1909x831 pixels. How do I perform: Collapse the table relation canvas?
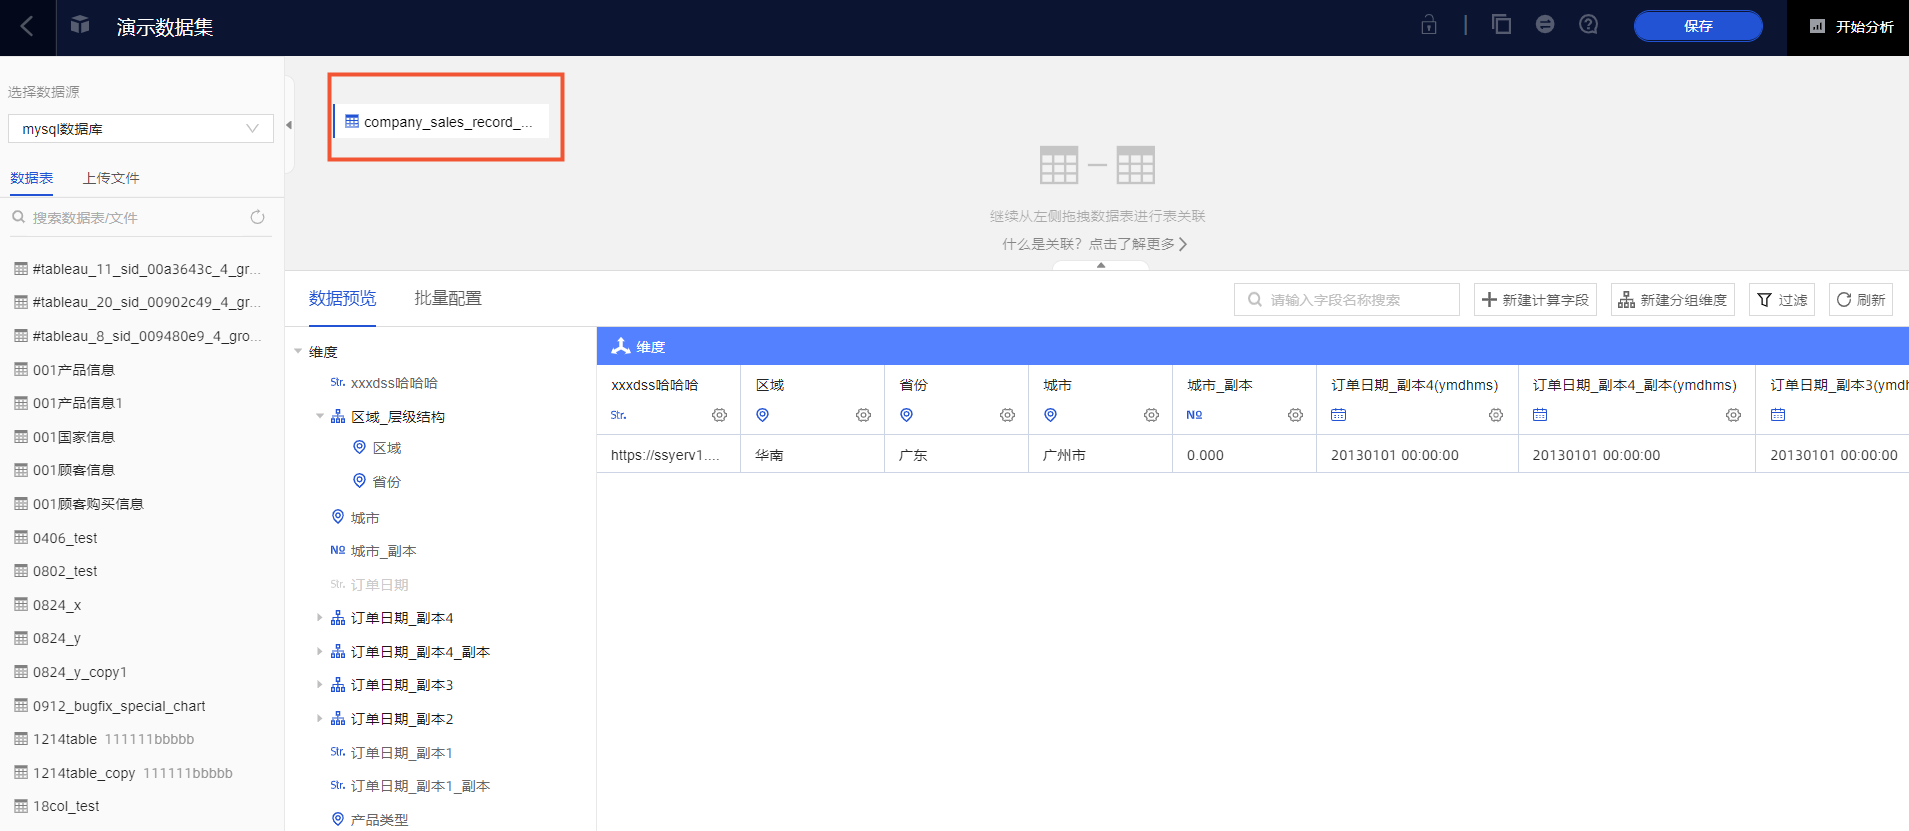coord(1101,266)
